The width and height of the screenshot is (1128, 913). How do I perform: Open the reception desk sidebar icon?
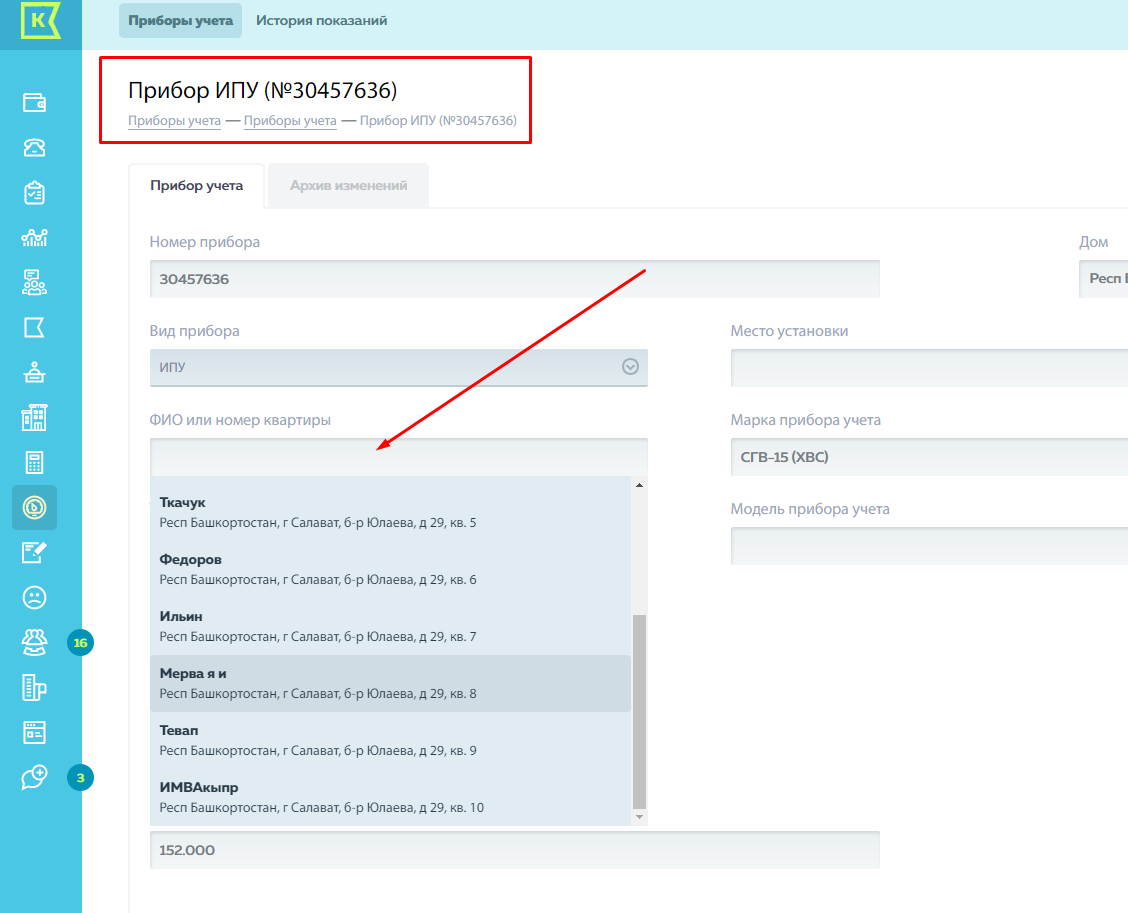click(x=35, y=373)
